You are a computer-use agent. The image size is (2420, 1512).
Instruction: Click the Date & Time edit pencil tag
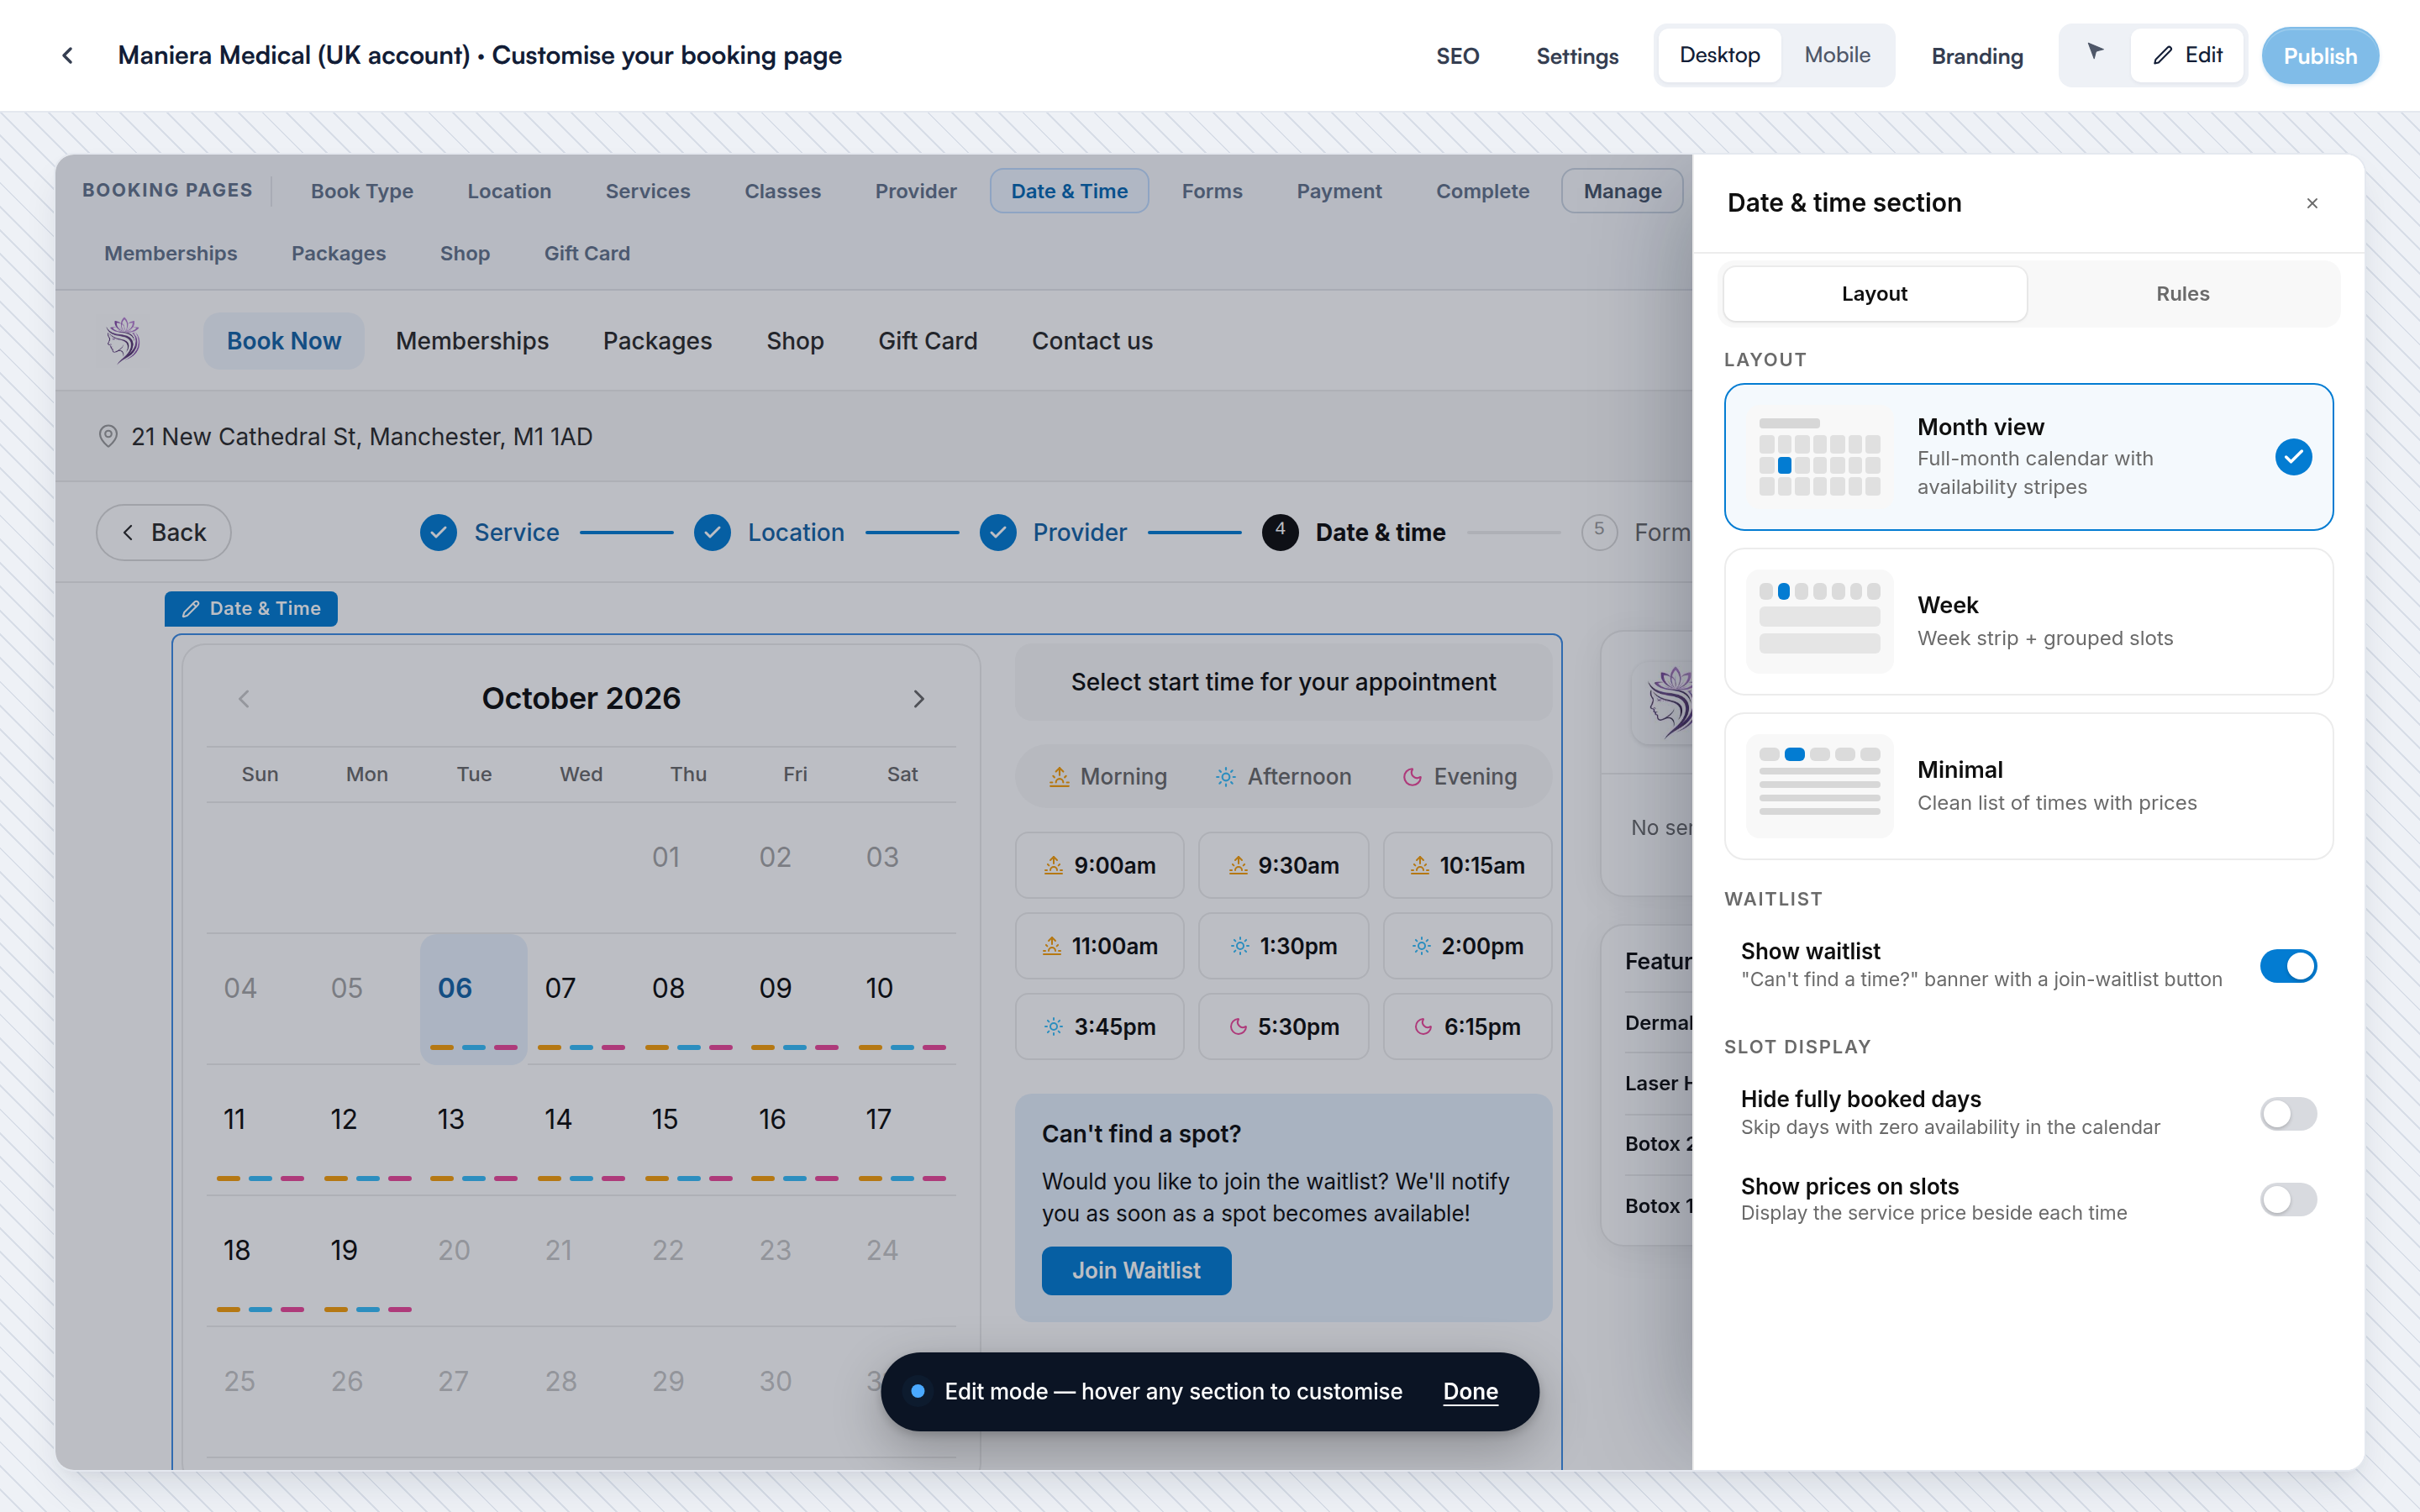tap(251, 609)
